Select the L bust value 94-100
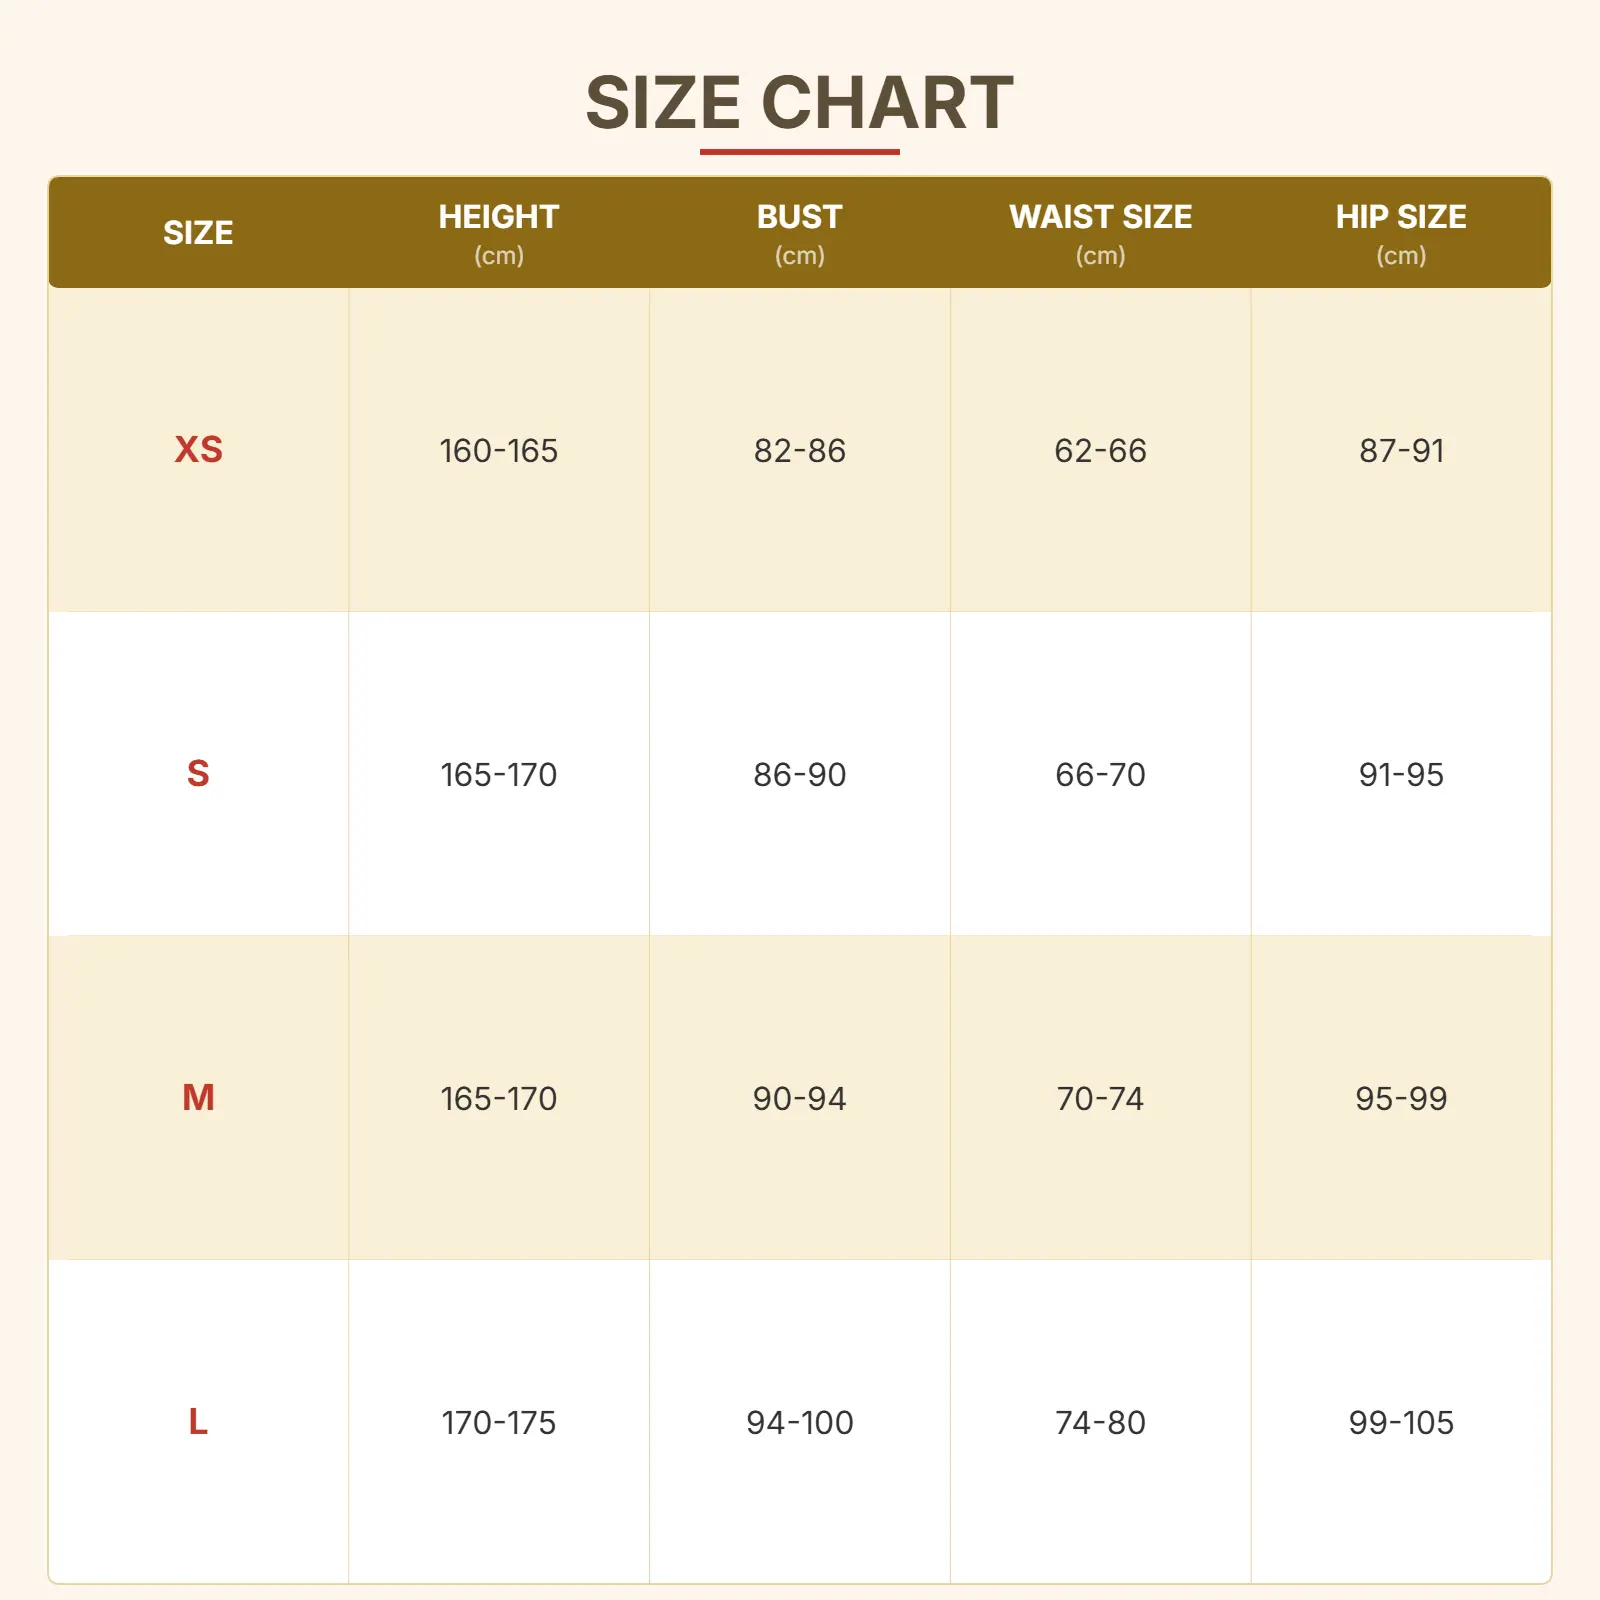Screen dimensions: 1600x1600 point(799,1423)
